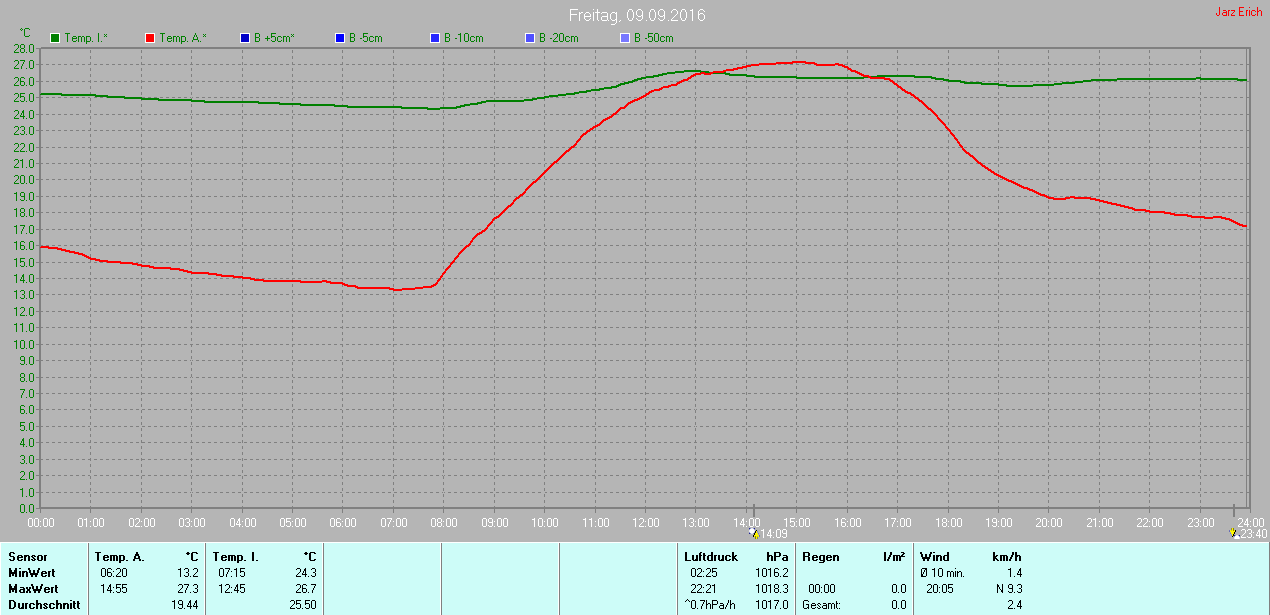Click the Freitag, 09.09.2016 chart title
Screen dimensions: 1270x615
point(636,15)
